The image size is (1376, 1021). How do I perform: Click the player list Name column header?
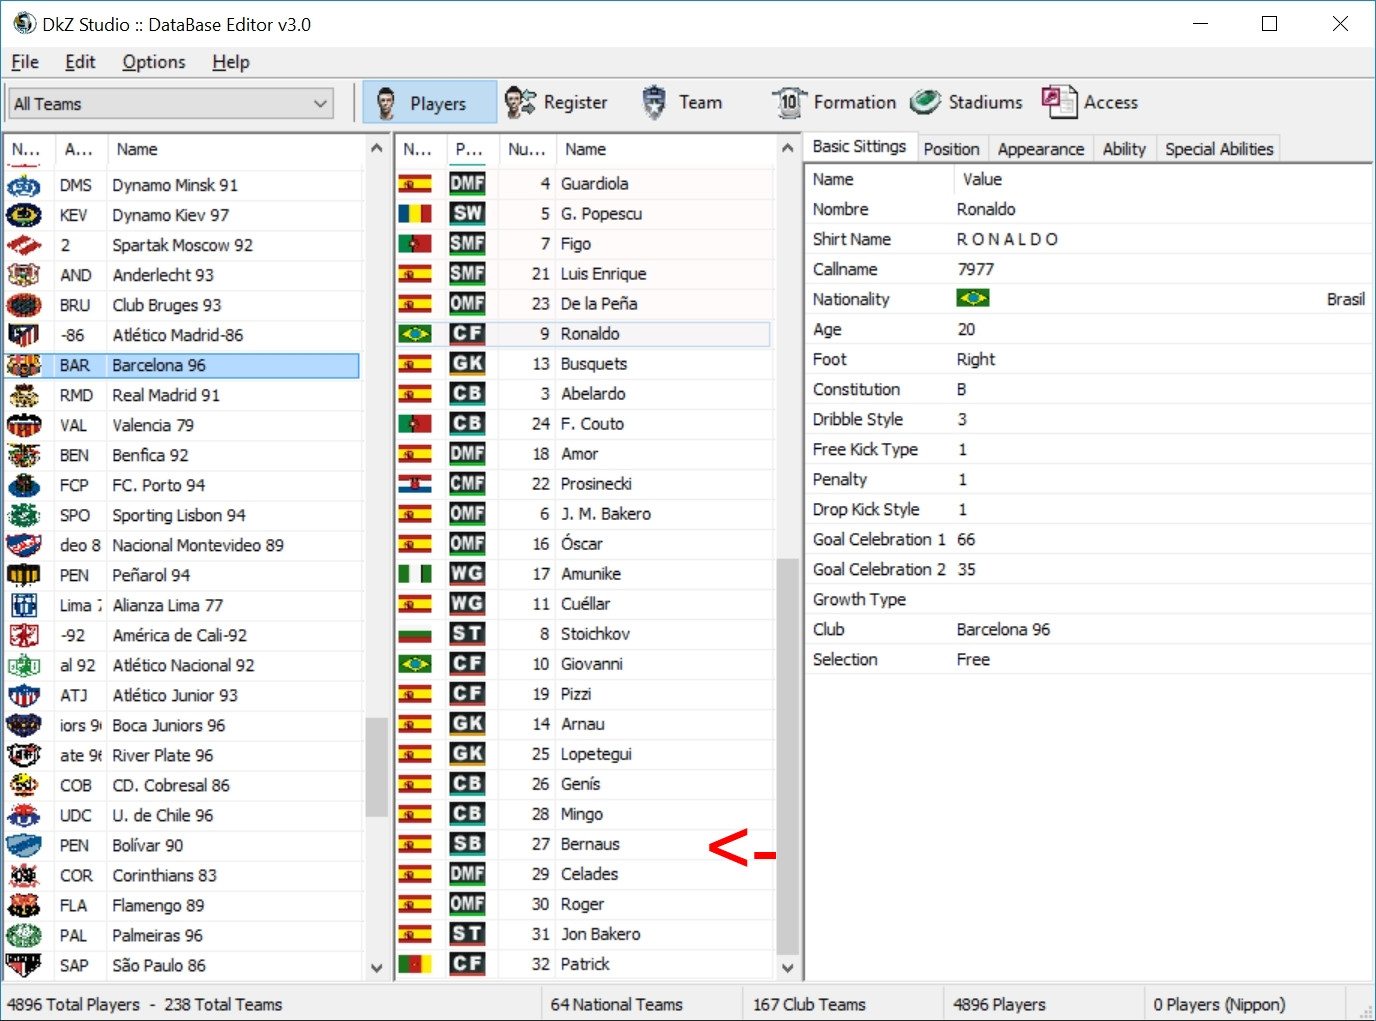(665, 149)
